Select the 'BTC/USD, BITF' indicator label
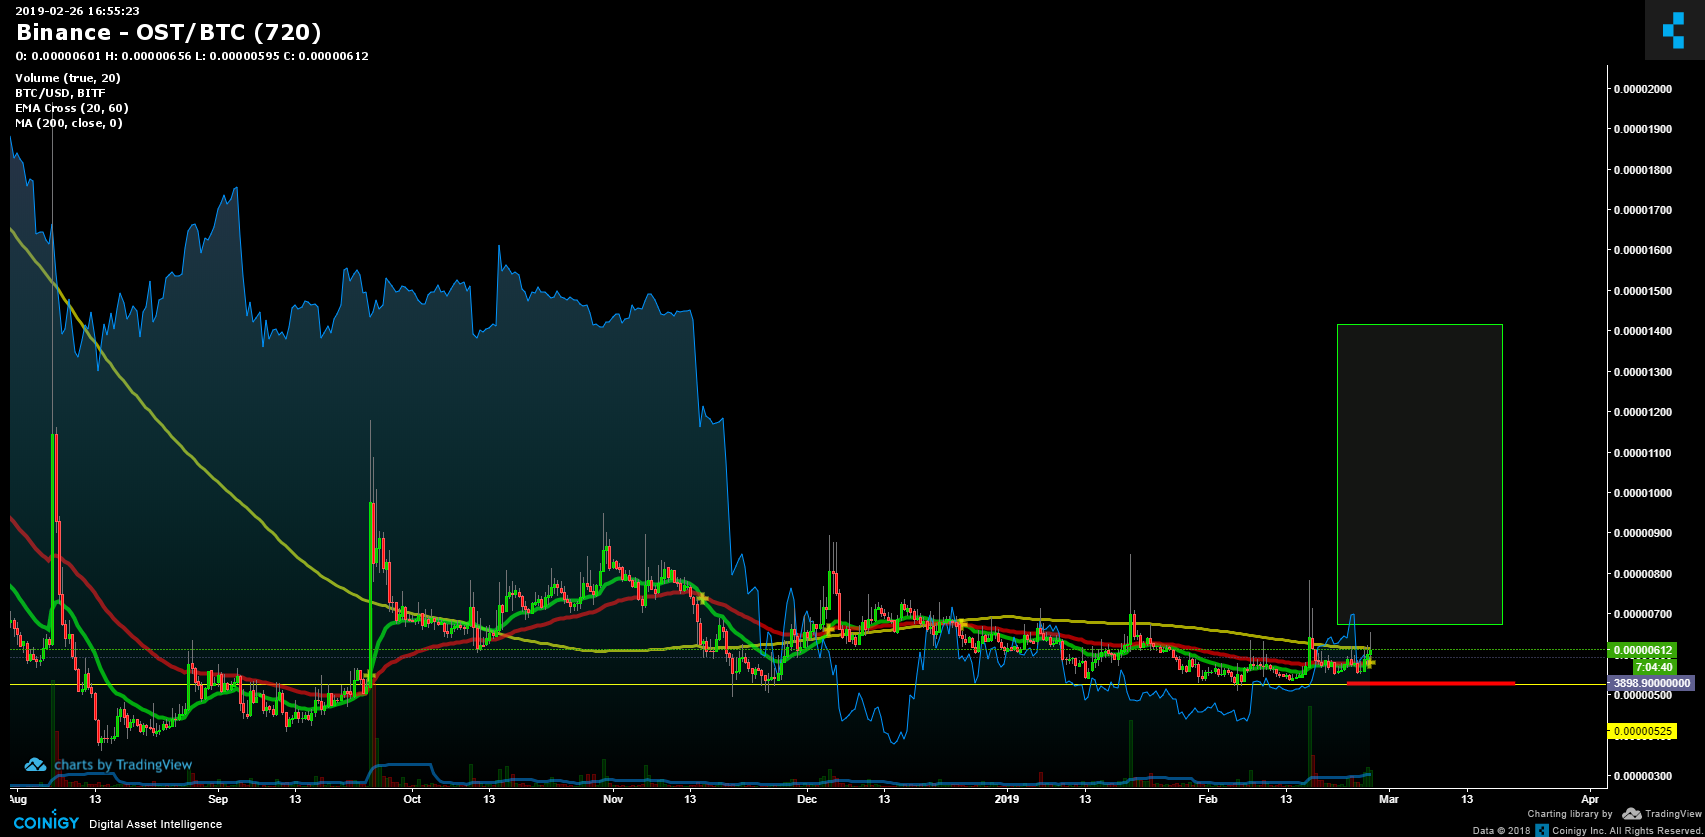The width and height of the screenshot is (1705, 837). (60, 93)
